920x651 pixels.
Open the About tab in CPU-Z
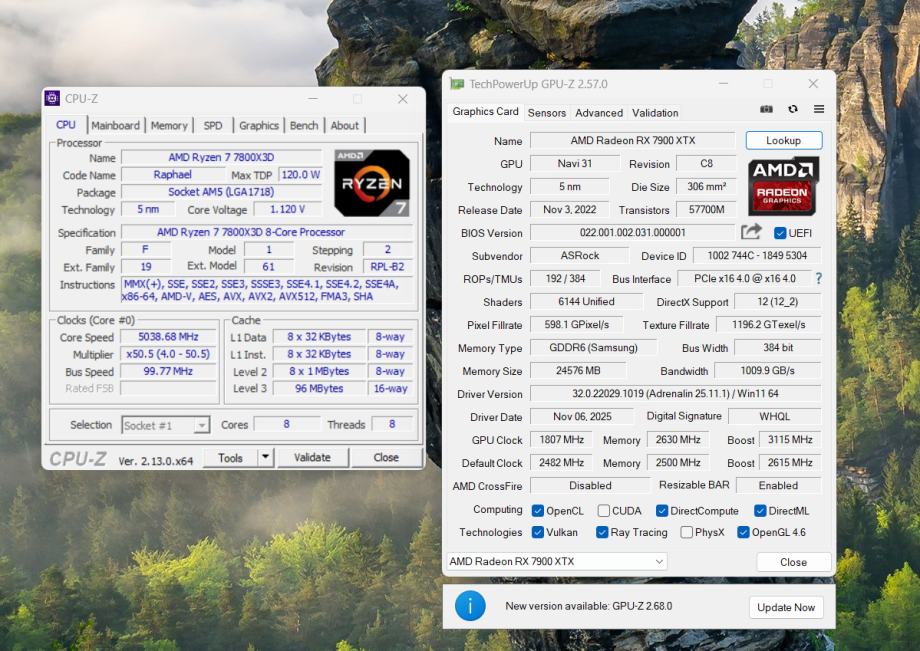coord(344,126)
